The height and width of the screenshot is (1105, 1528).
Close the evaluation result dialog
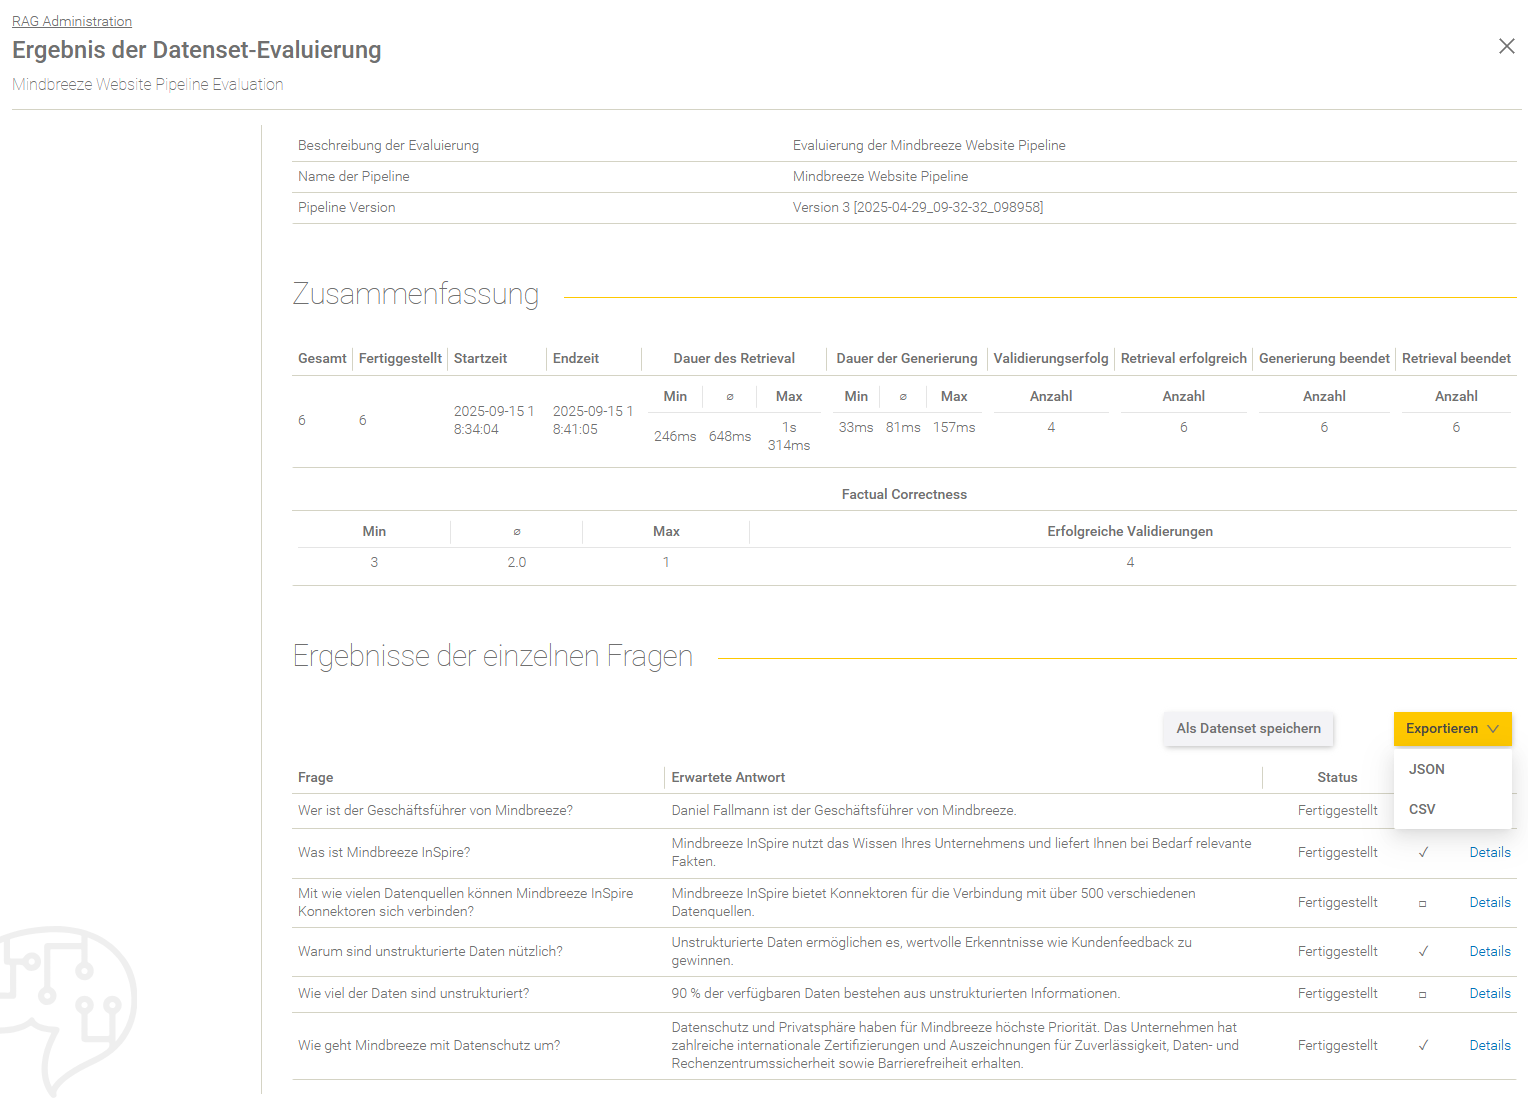1506,46
